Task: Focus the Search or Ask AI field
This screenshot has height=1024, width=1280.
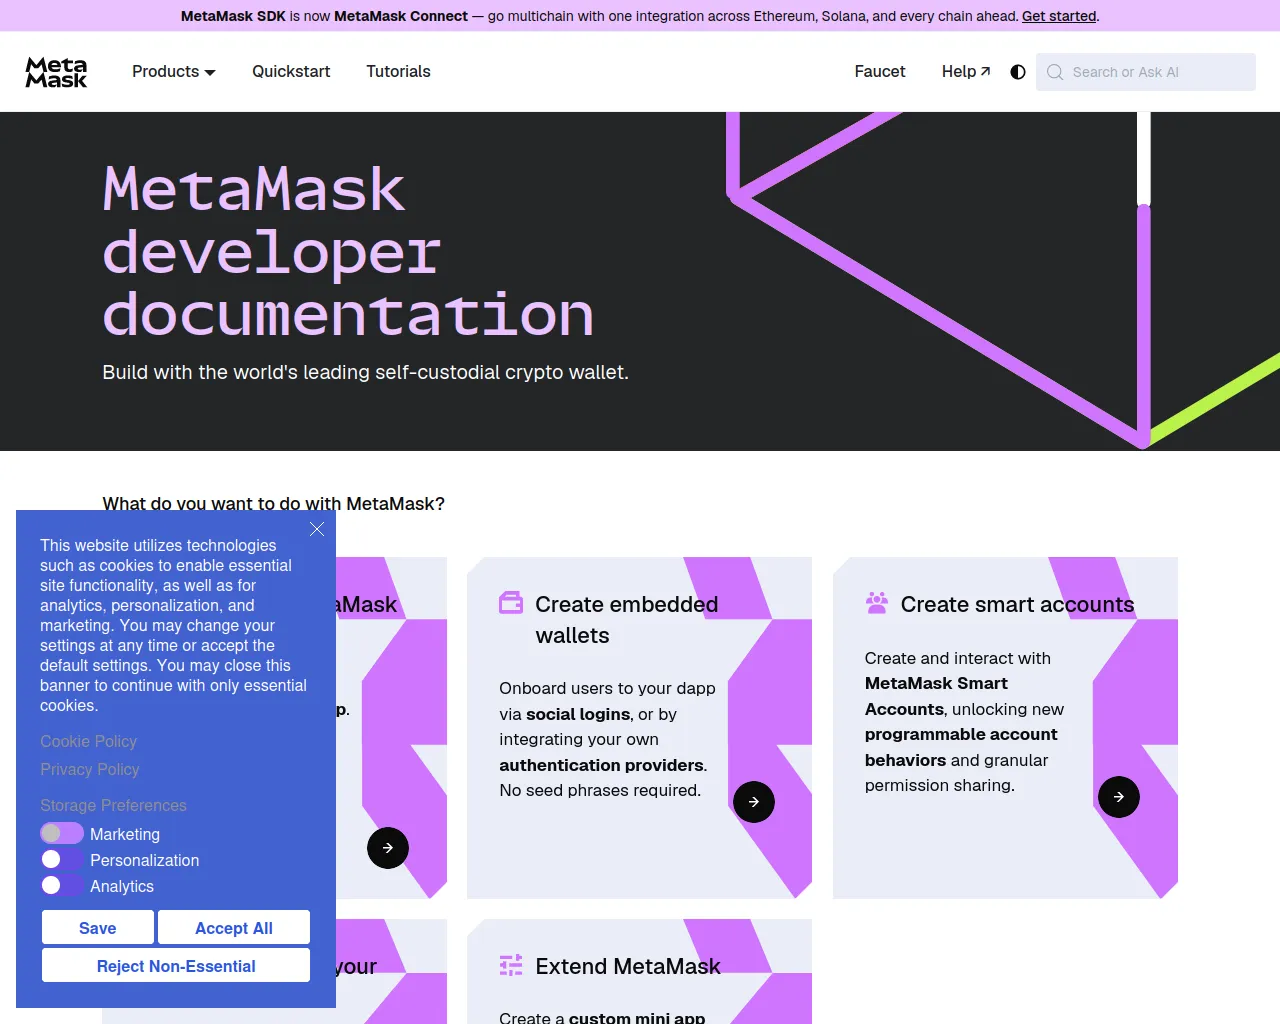Action: tap(1146, 72)
